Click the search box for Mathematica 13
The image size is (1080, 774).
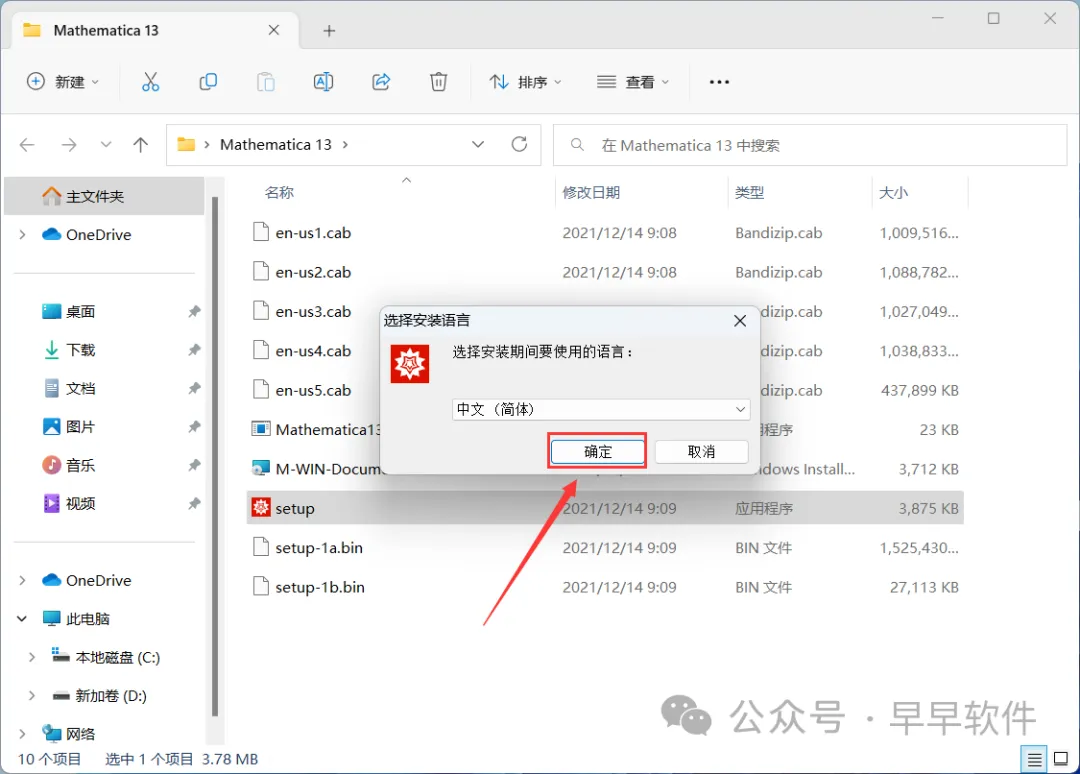click(x=810, y=145)
